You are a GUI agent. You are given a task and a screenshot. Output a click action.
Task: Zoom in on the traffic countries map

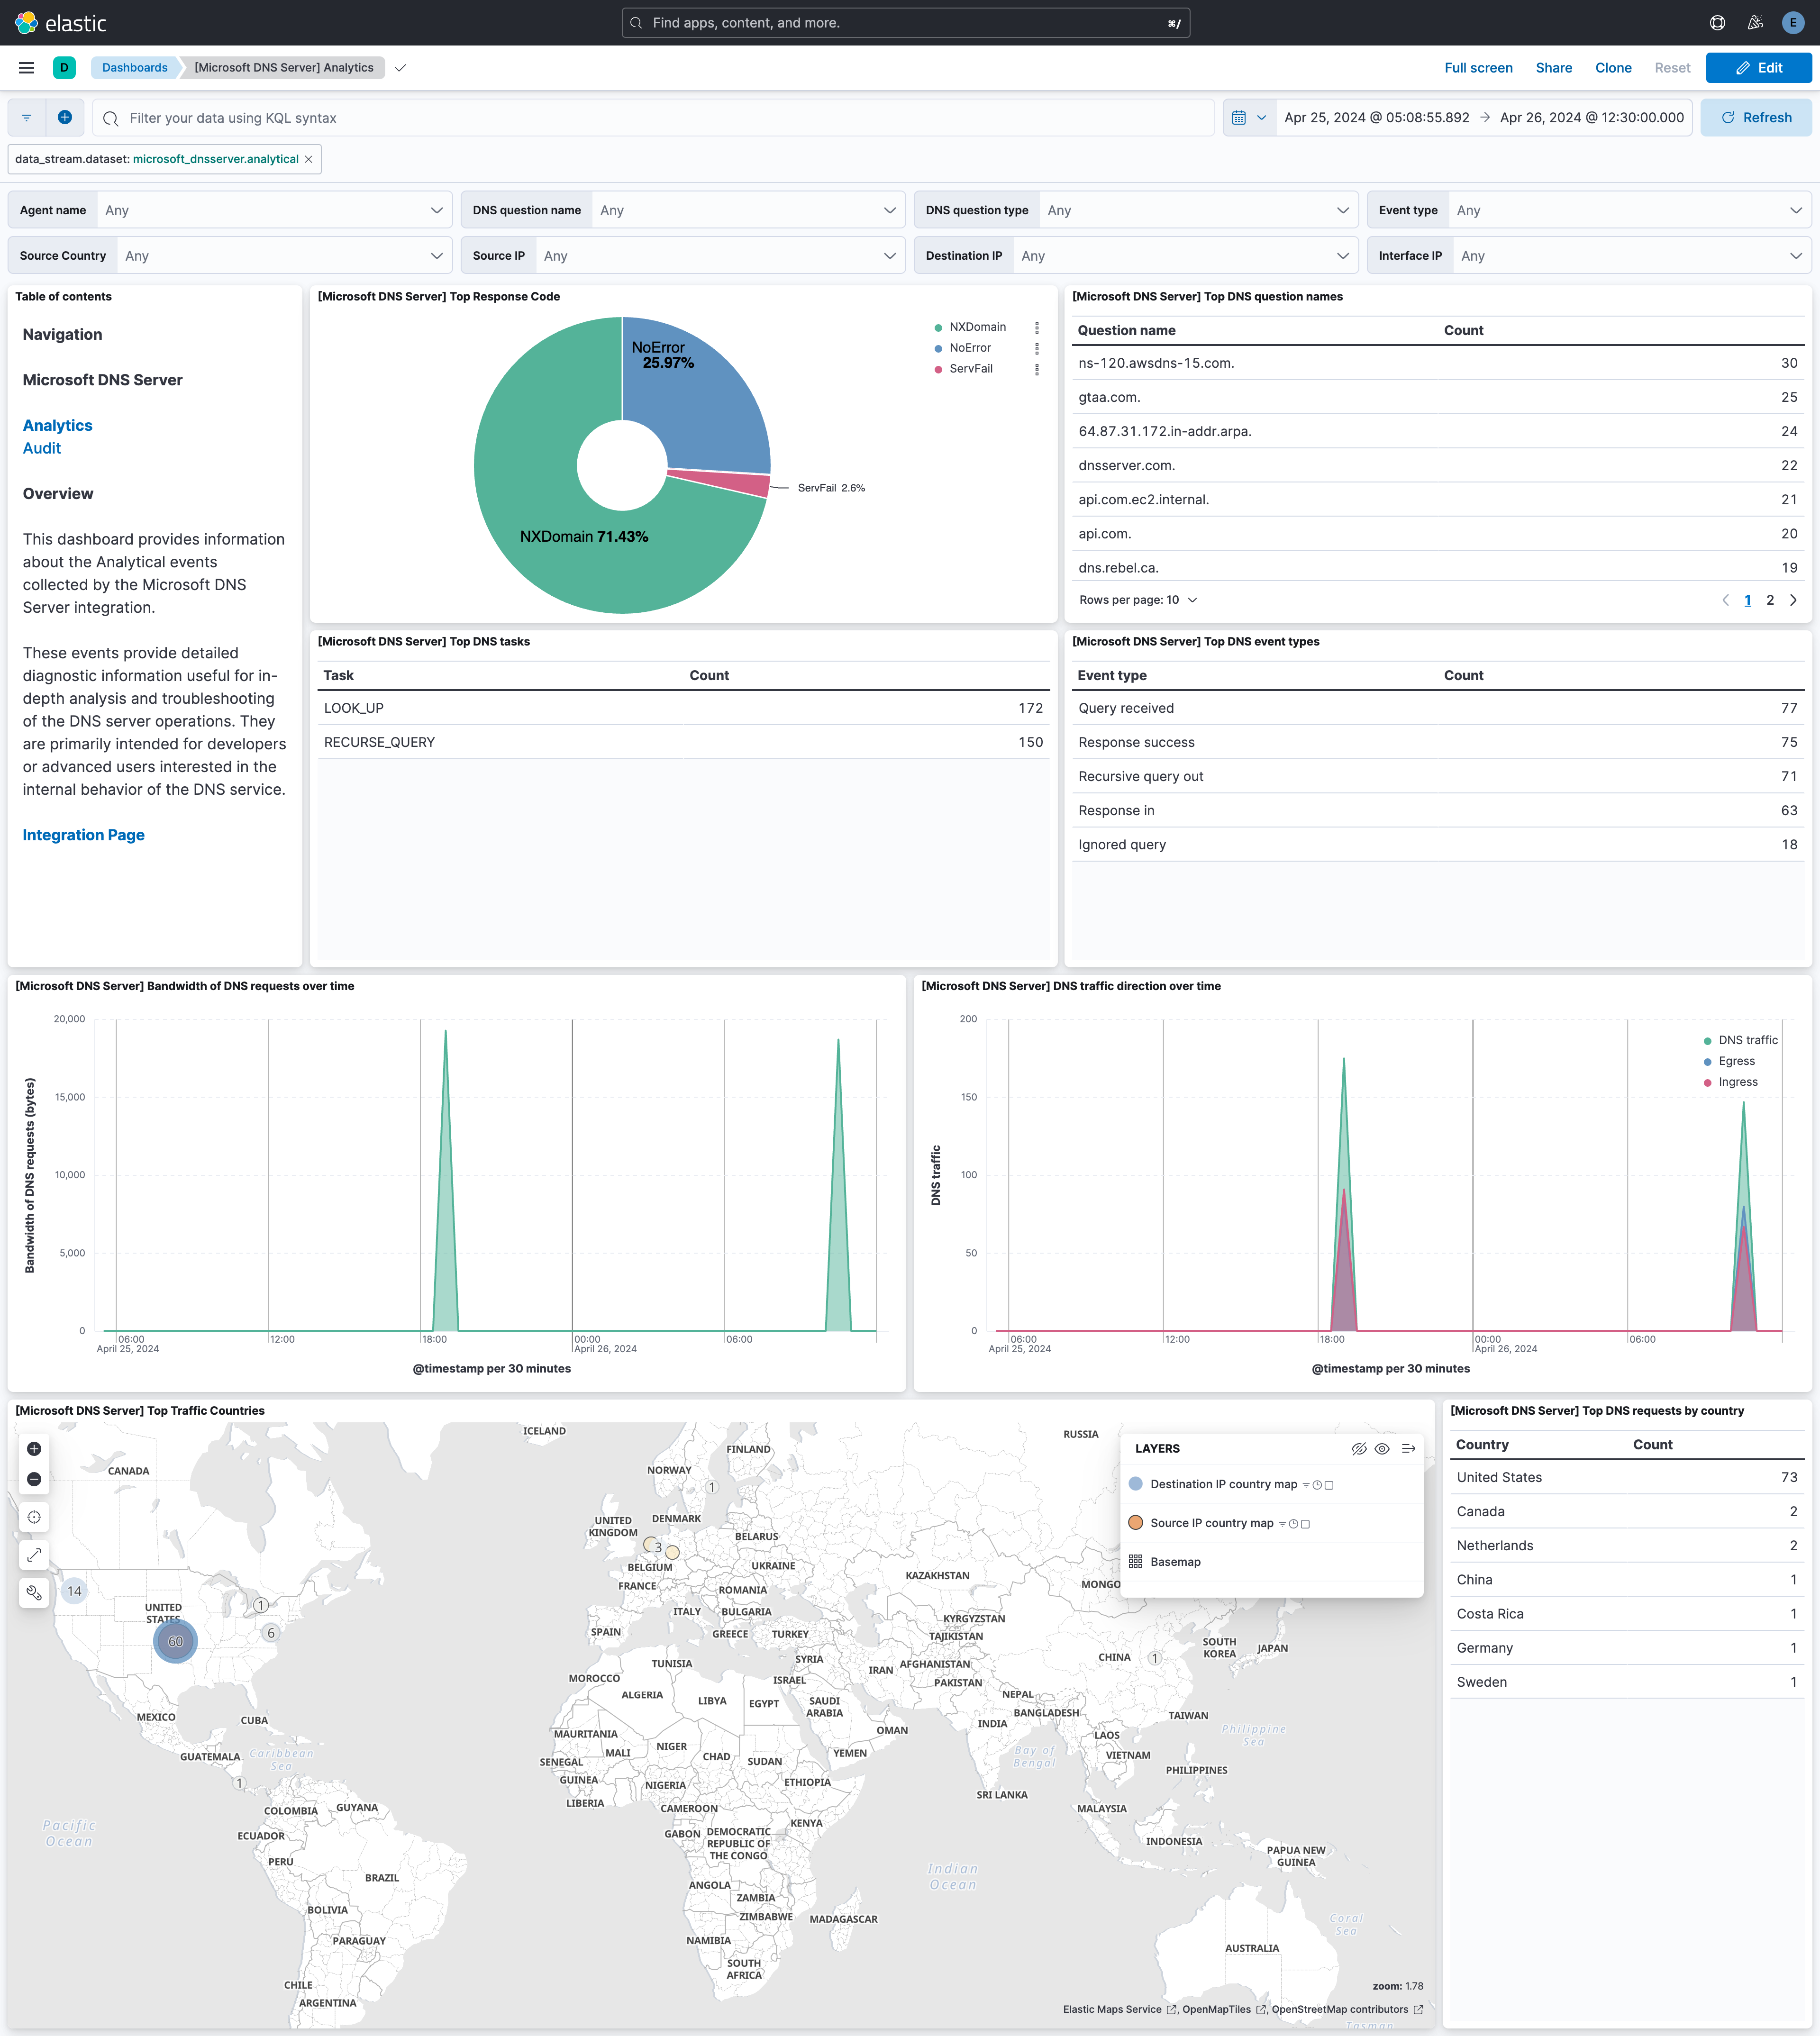[33, 1448]
